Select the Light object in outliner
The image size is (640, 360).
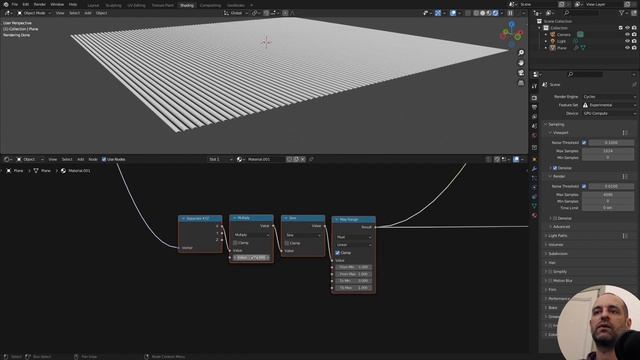(561, 41)
